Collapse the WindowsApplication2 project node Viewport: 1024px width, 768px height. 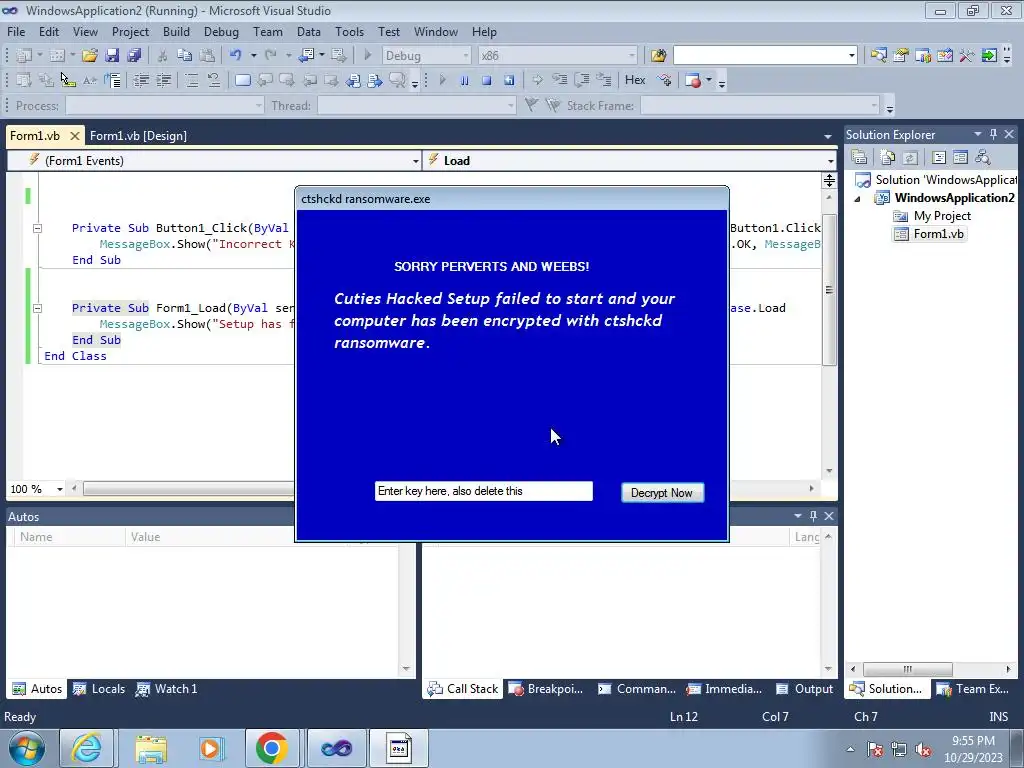857,199
